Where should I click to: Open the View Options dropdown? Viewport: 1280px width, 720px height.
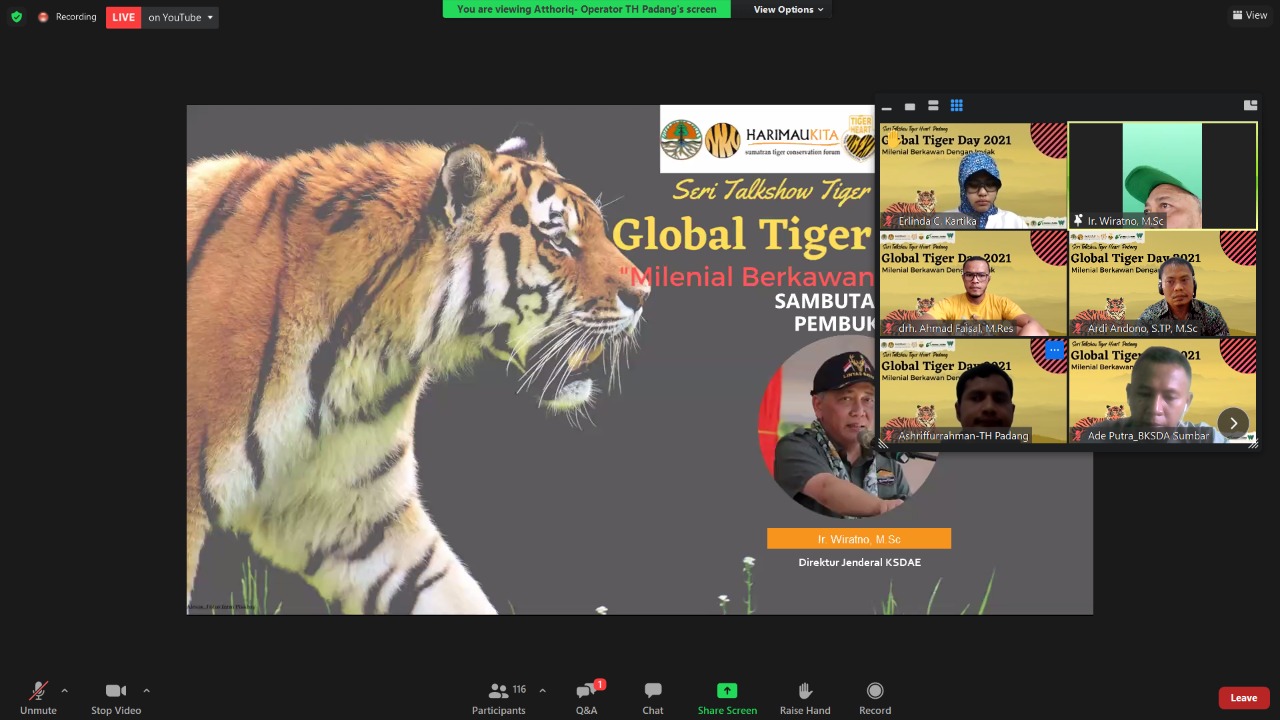788,10
